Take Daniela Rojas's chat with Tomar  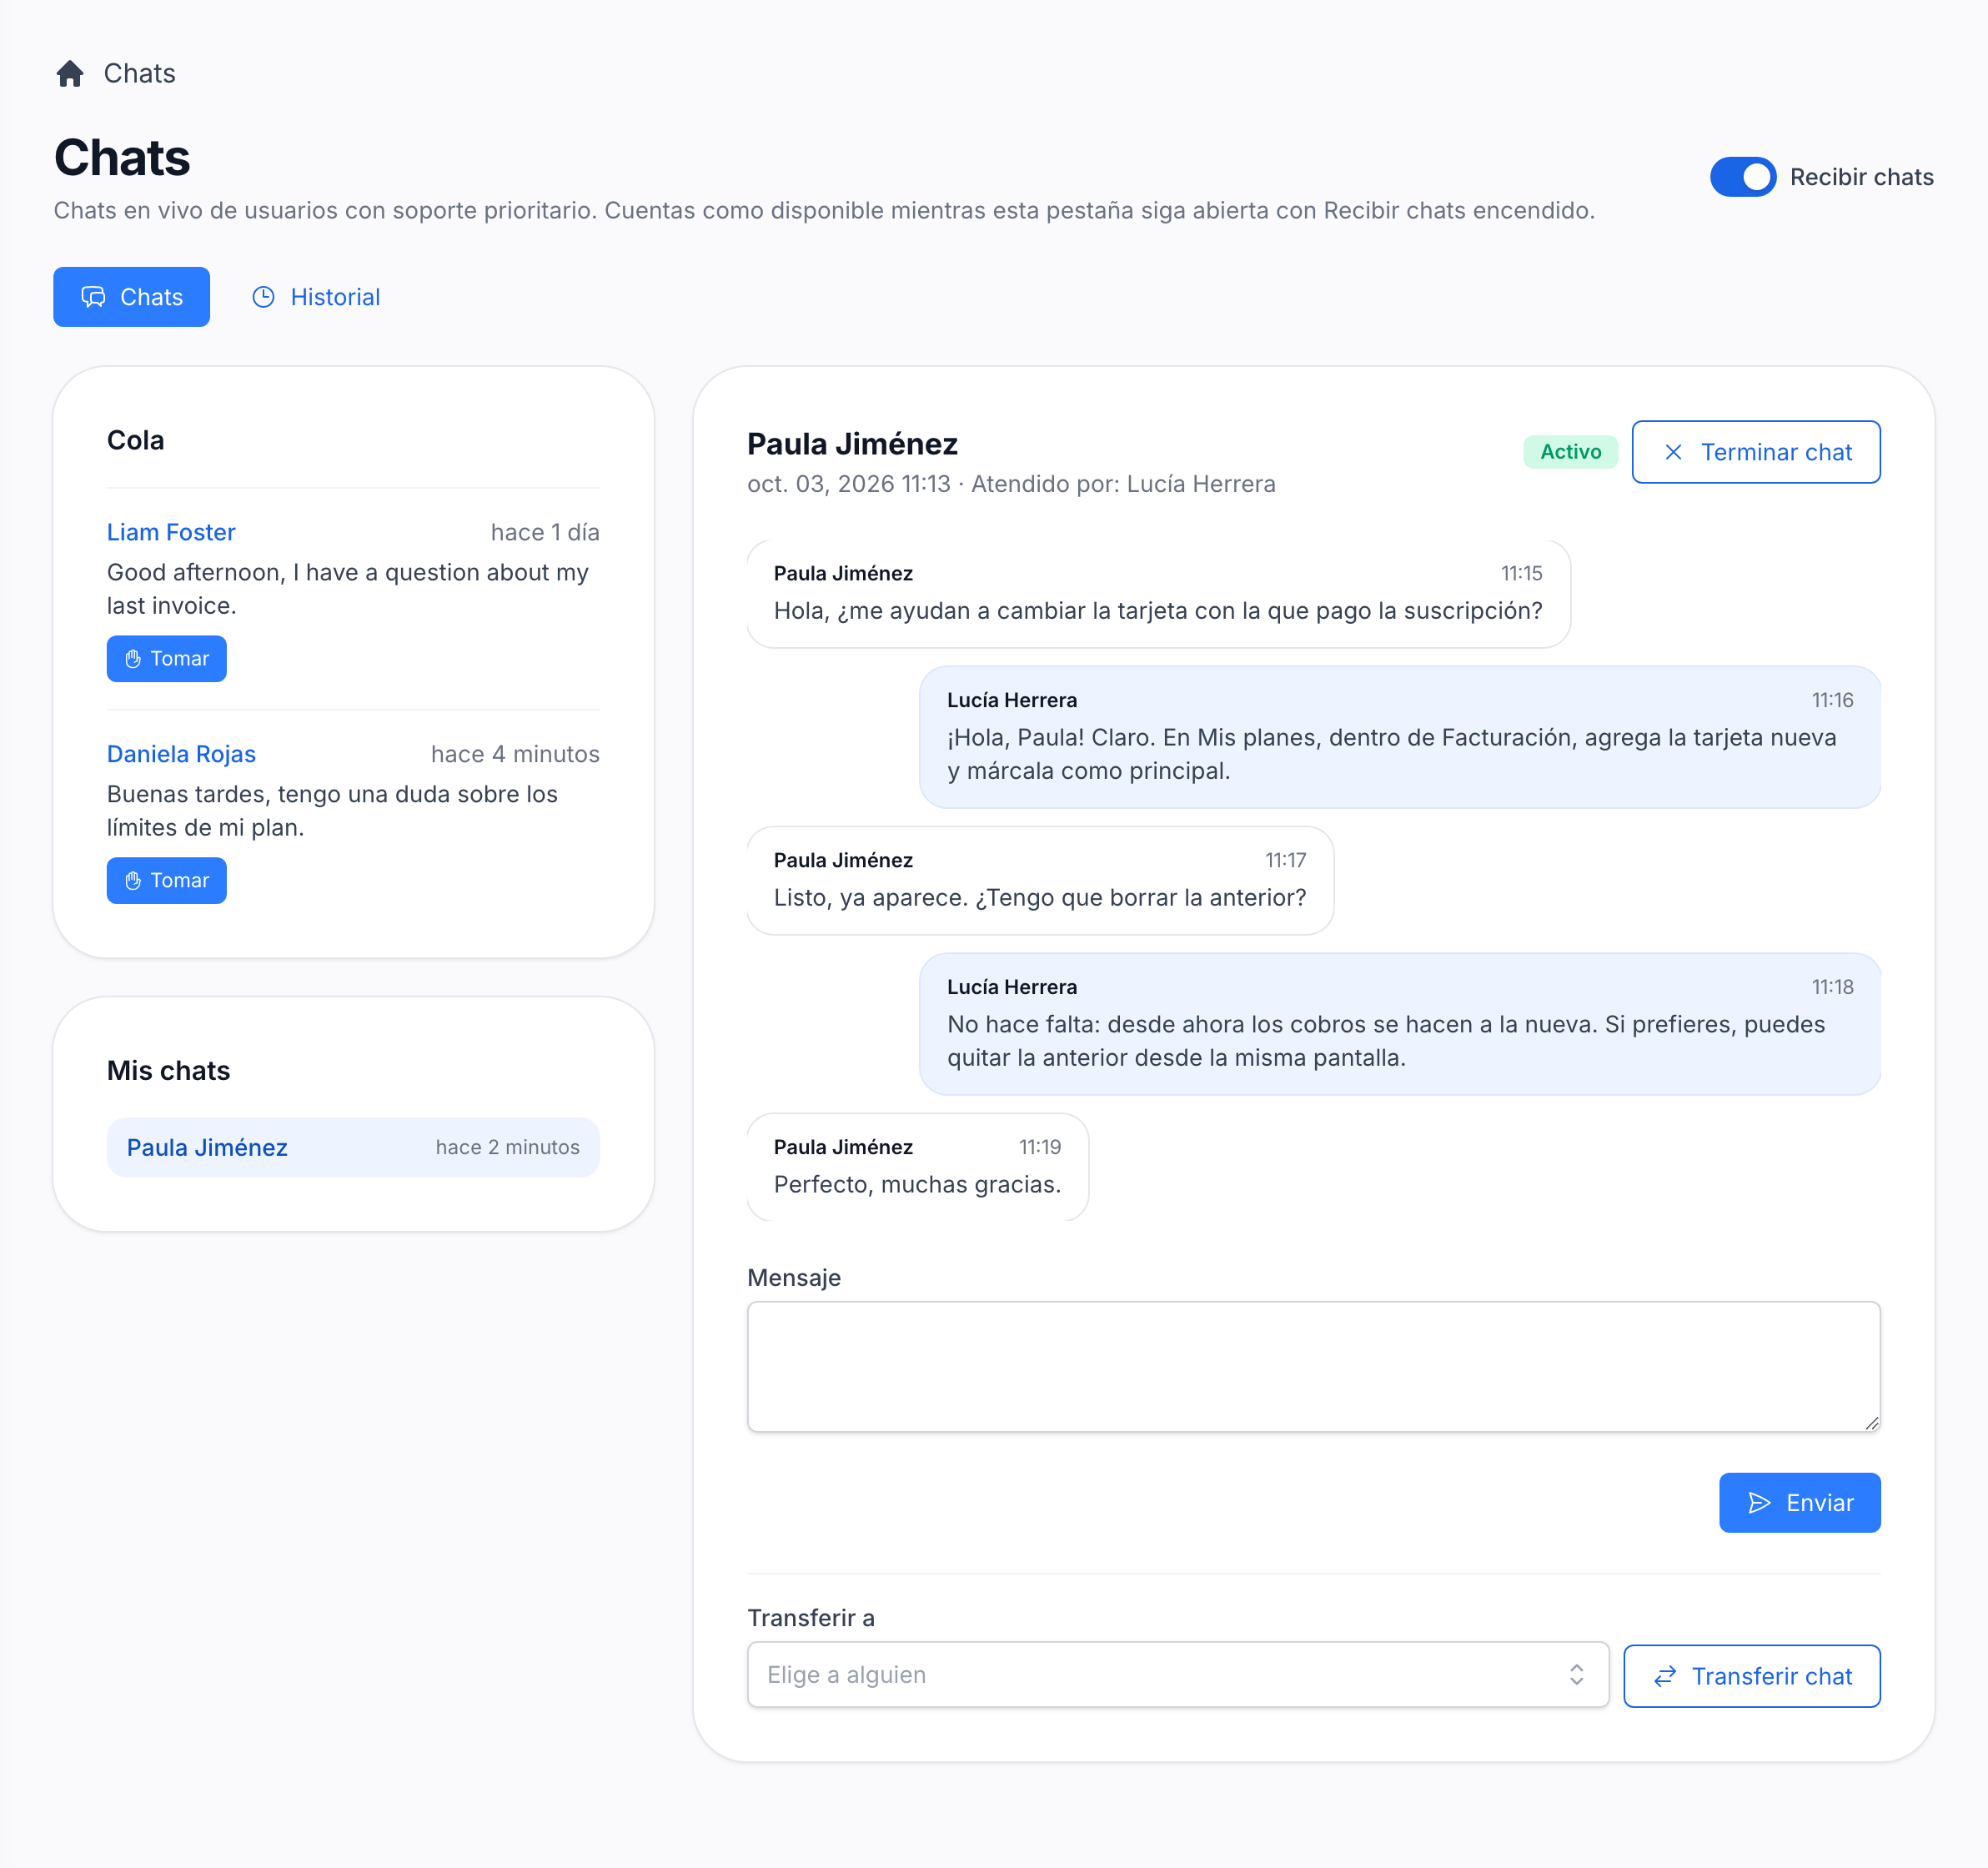[166, 881]
